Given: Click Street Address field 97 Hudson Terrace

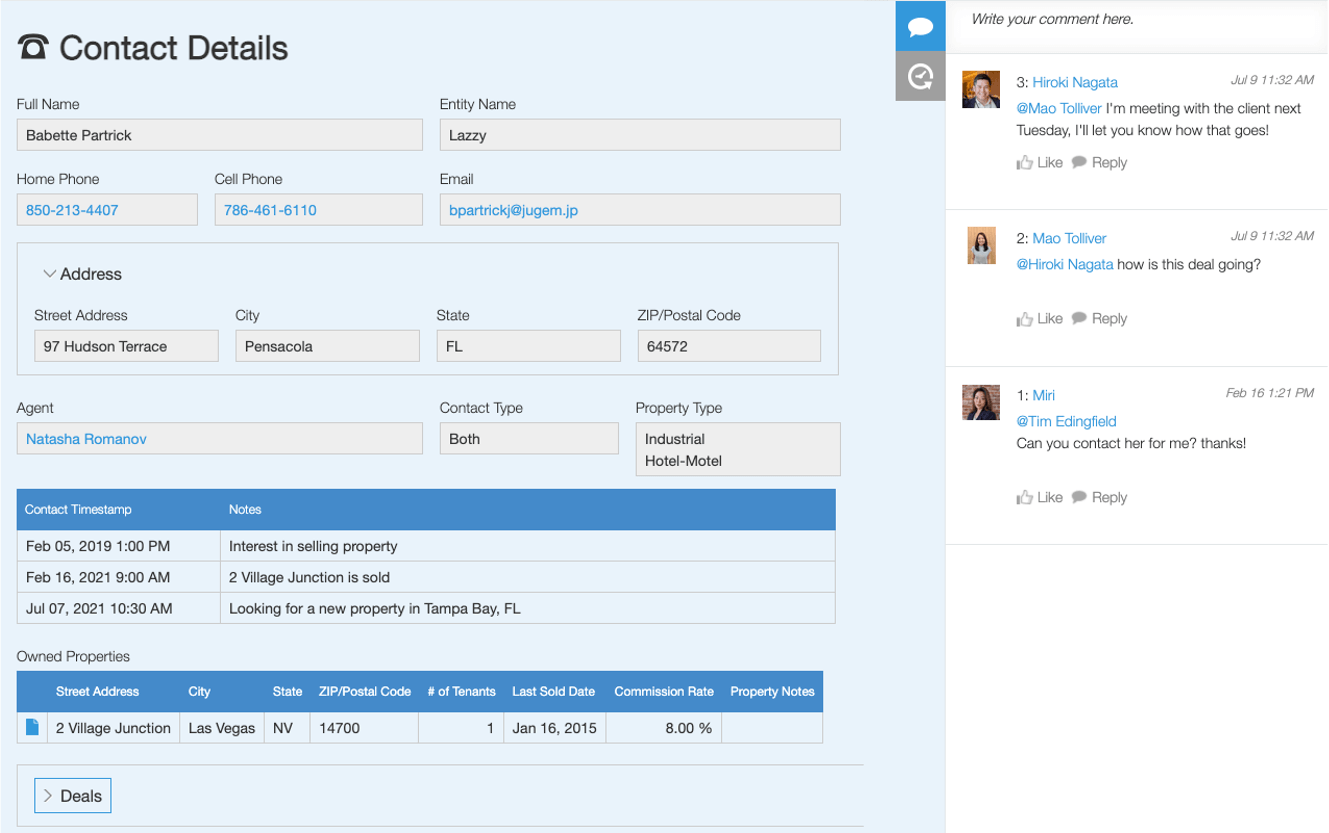Looking at the screenshot, I should pyautogui.click(x=126, y=346).
